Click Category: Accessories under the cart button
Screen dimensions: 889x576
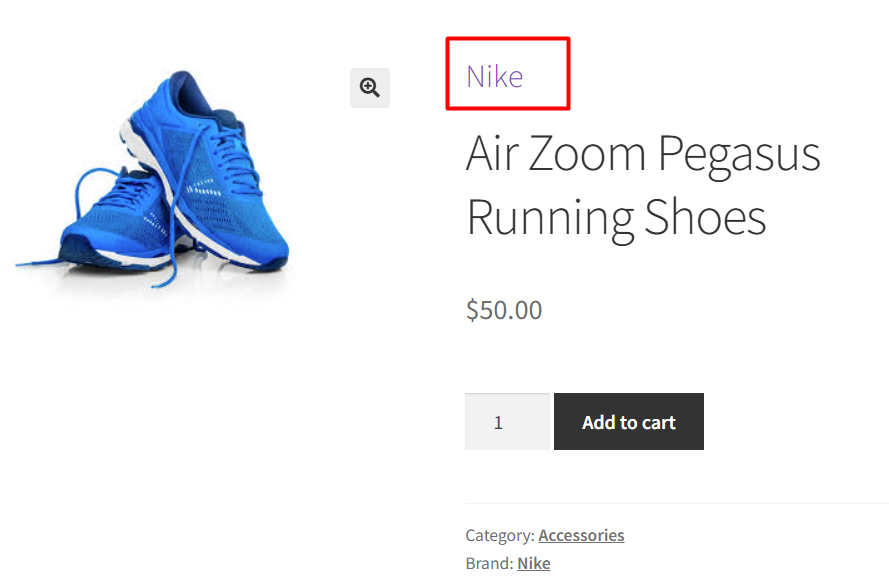tap(581, 535)
